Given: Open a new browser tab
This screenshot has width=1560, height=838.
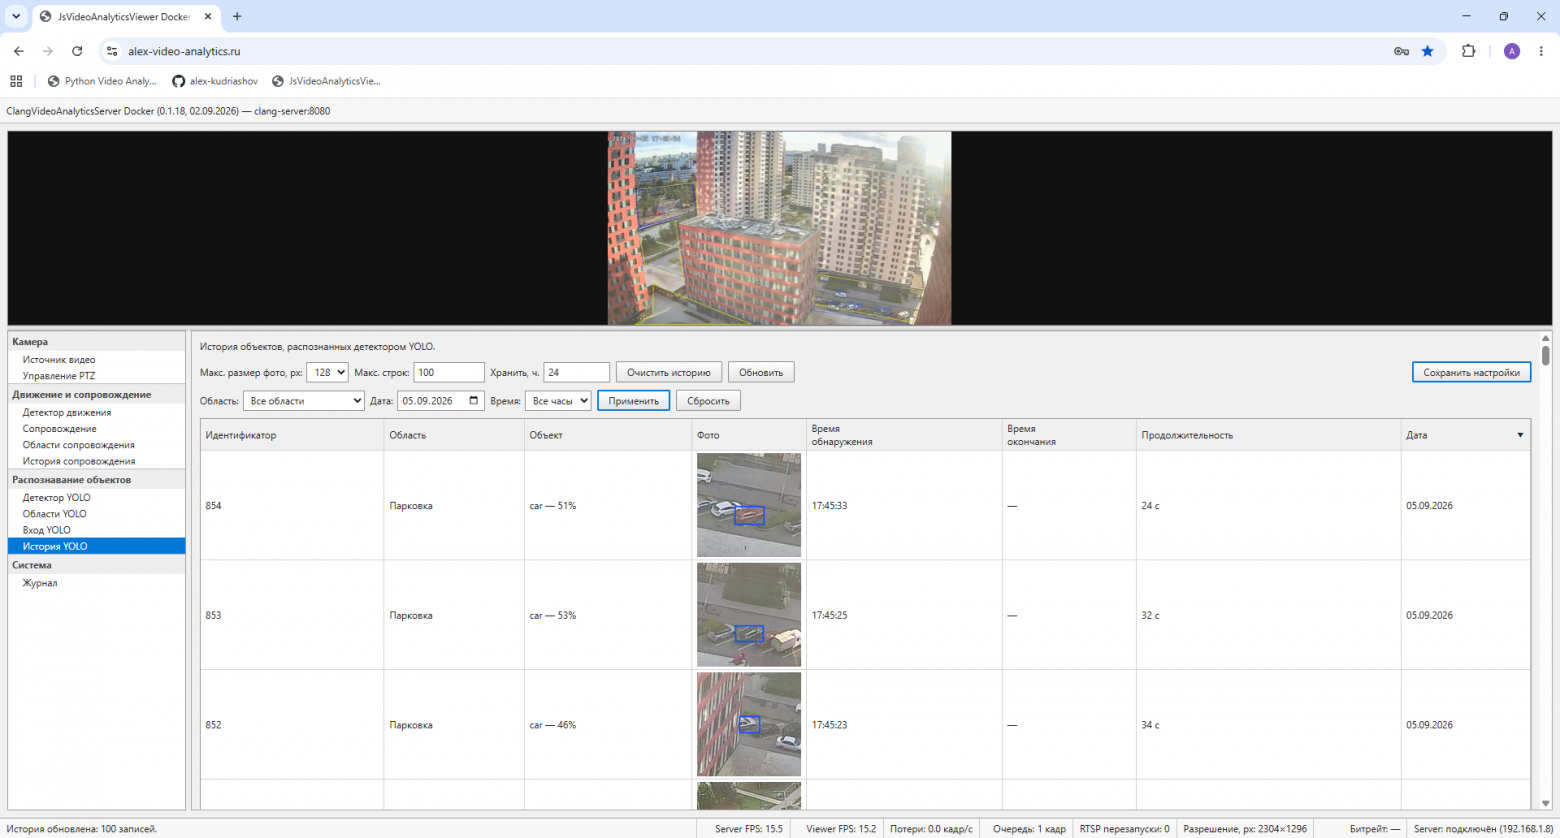Looking at the screenshot, I should click(237, 16).
